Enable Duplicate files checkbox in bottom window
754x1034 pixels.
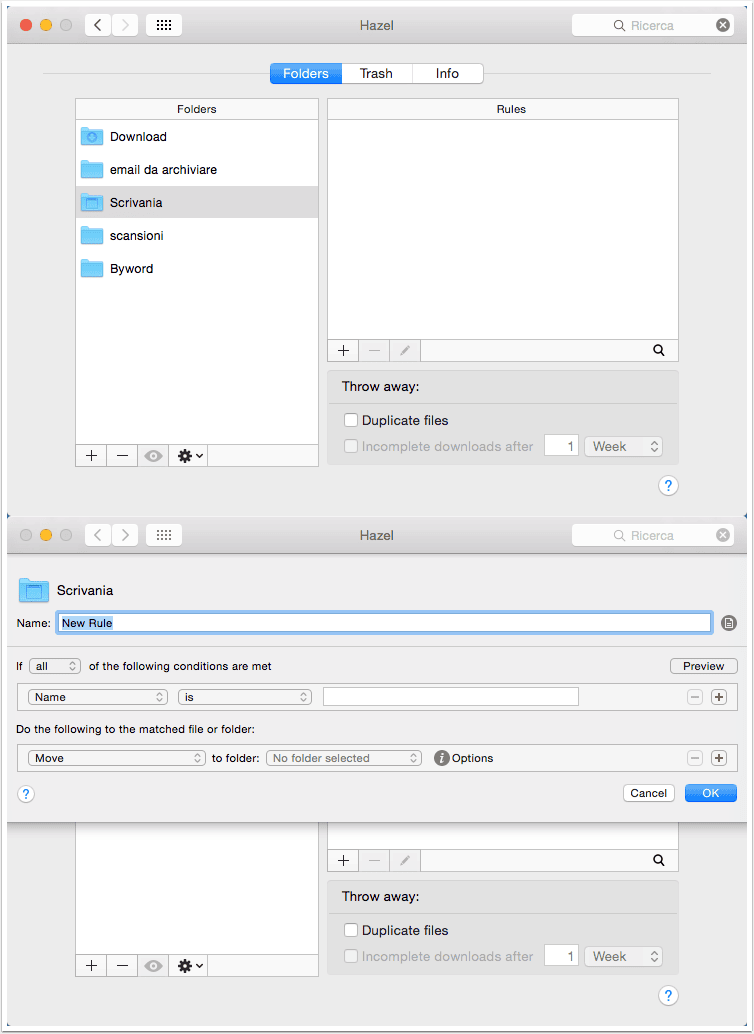pyautogui.click(x=351, y=930)
